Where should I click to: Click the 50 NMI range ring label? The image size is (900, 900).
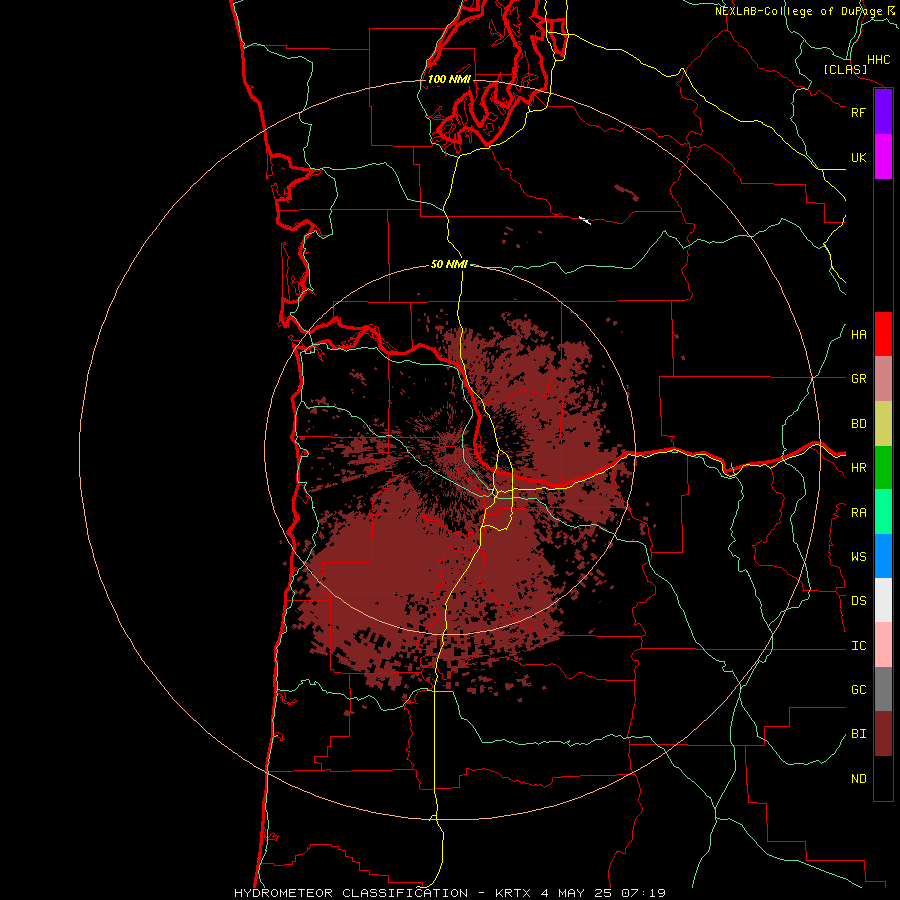point(449,264)
